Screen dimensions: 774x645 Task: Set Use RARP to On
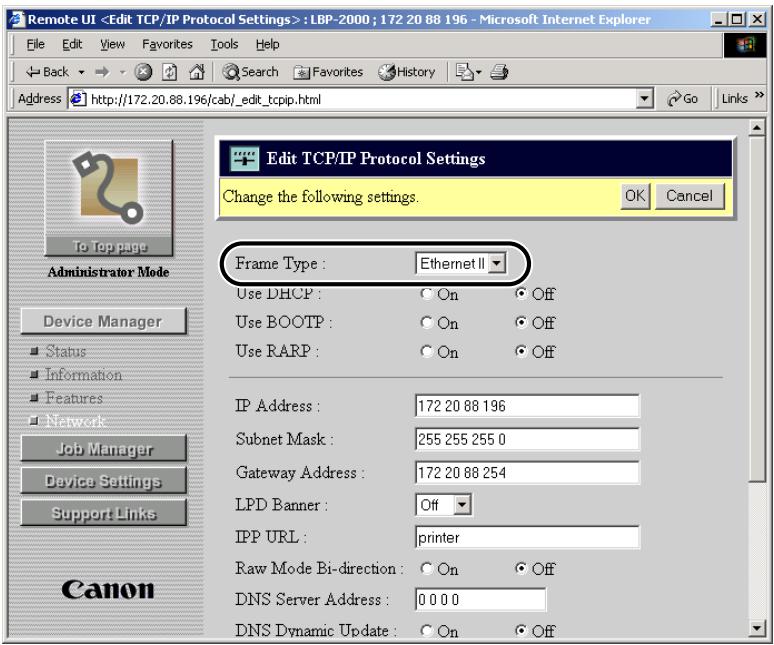[426, 351]
